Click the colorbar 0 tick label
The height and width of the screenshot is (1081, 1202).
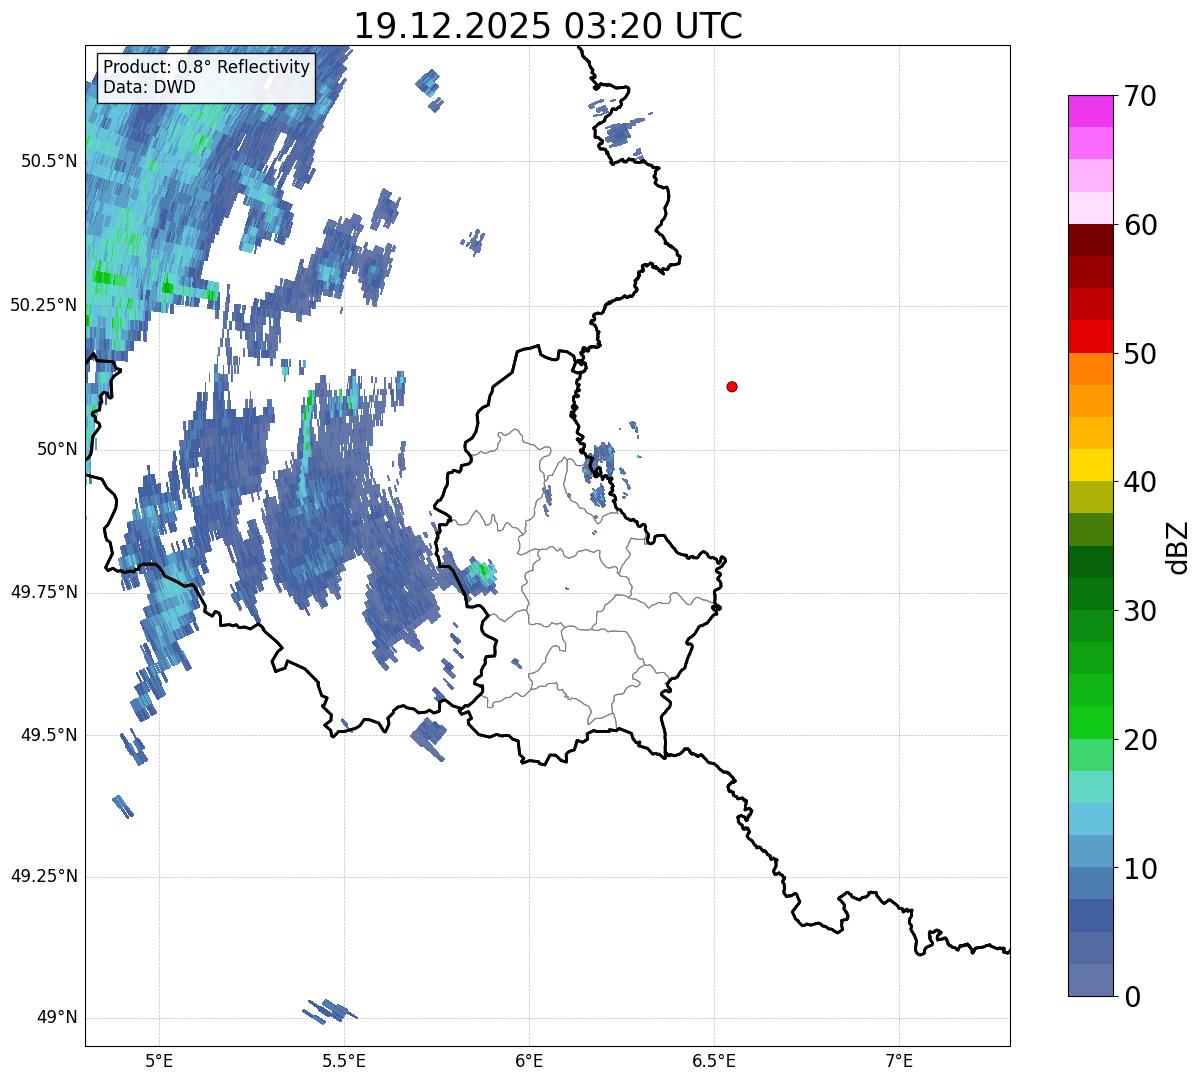(1132, 997)
